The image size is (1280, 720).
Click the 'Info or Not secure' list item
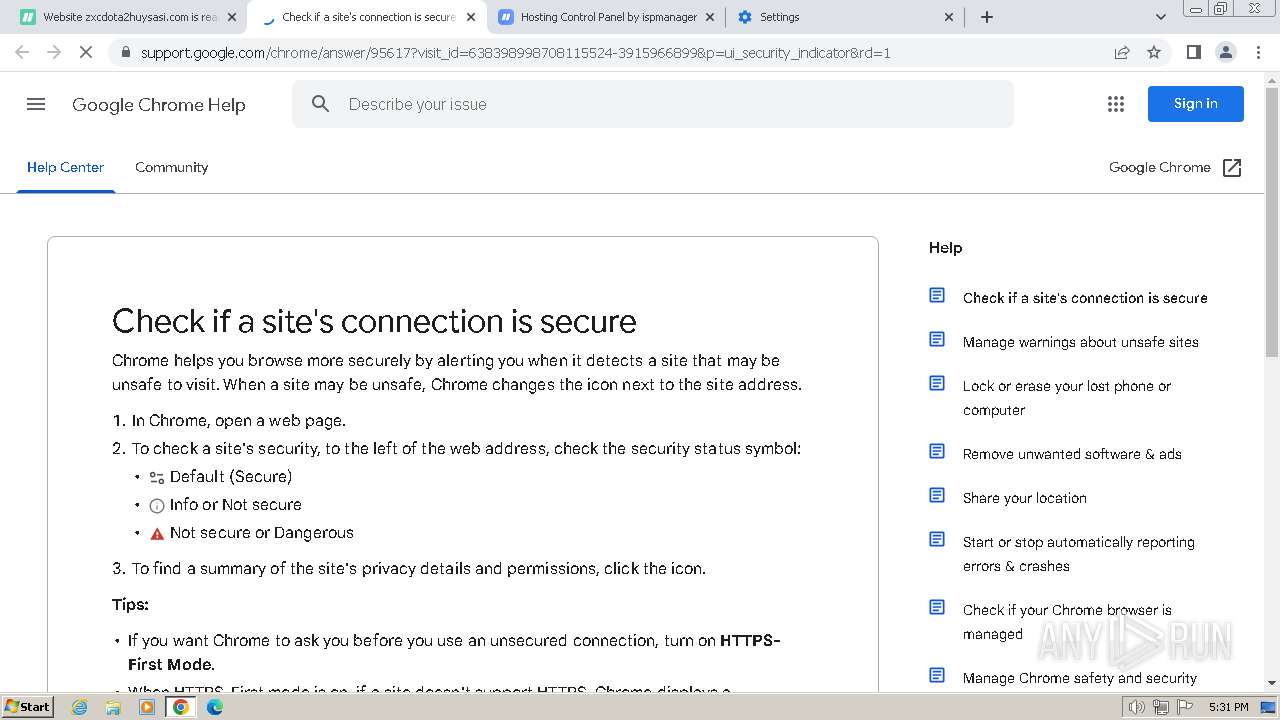235,505
